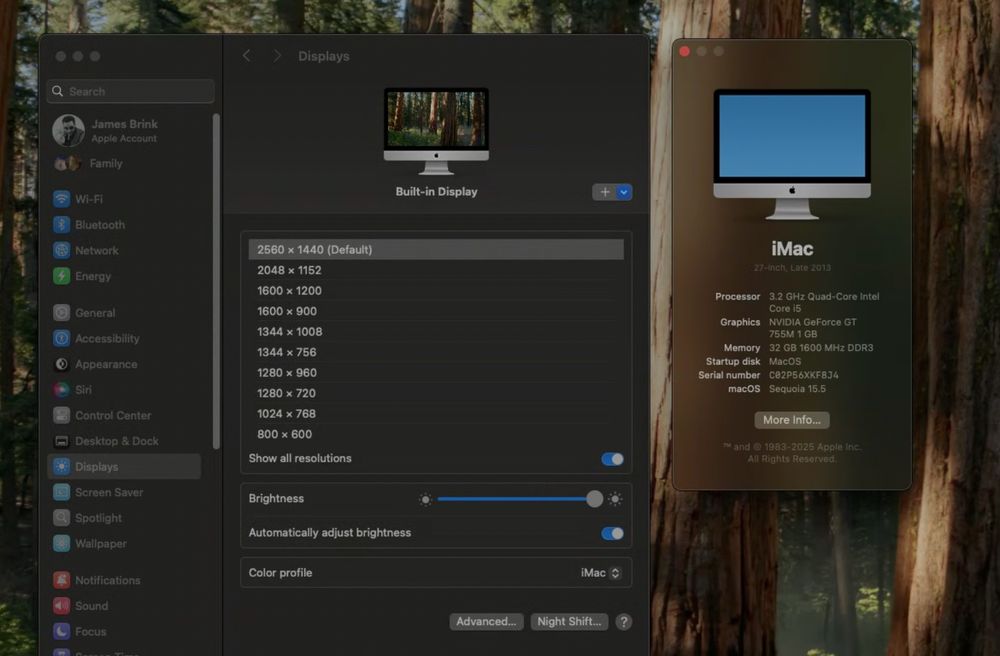Expand the add display chevron menu
The height and width of the screenshot is (656, 1000).
624,192
